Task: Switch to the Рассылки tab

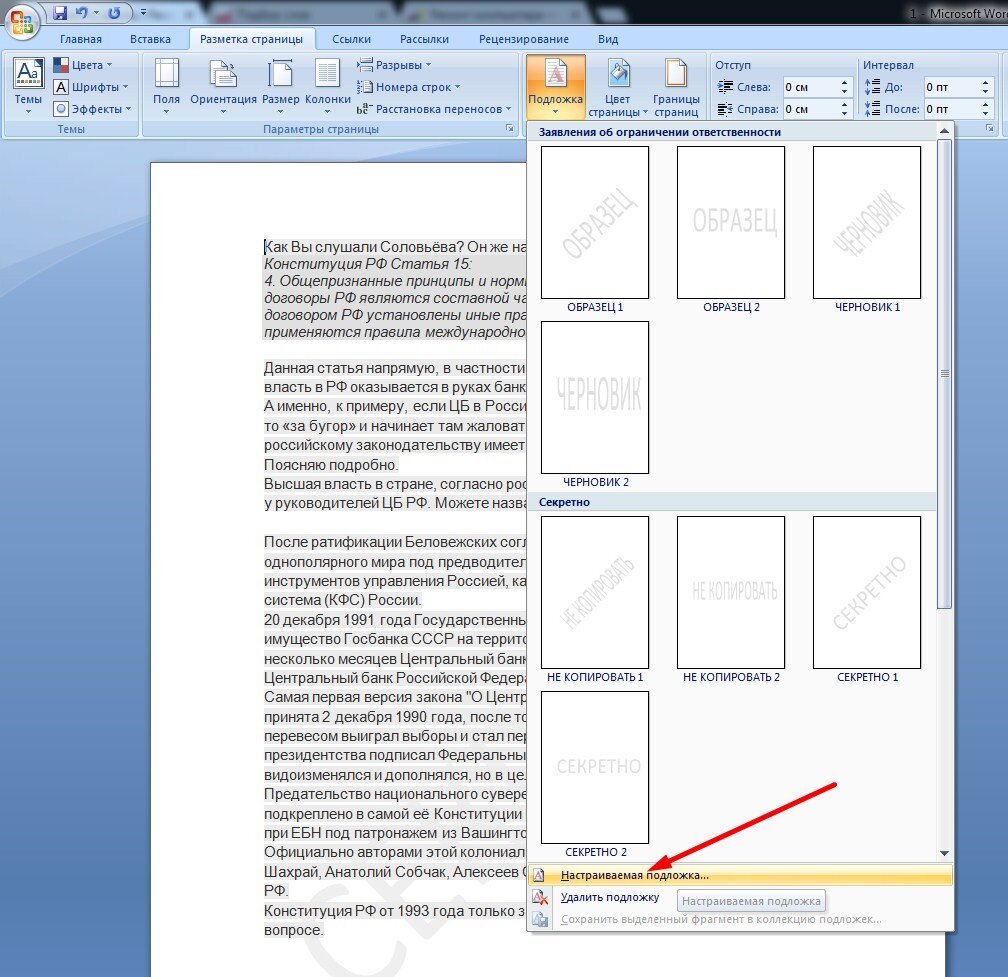Action: pos(424,39)
